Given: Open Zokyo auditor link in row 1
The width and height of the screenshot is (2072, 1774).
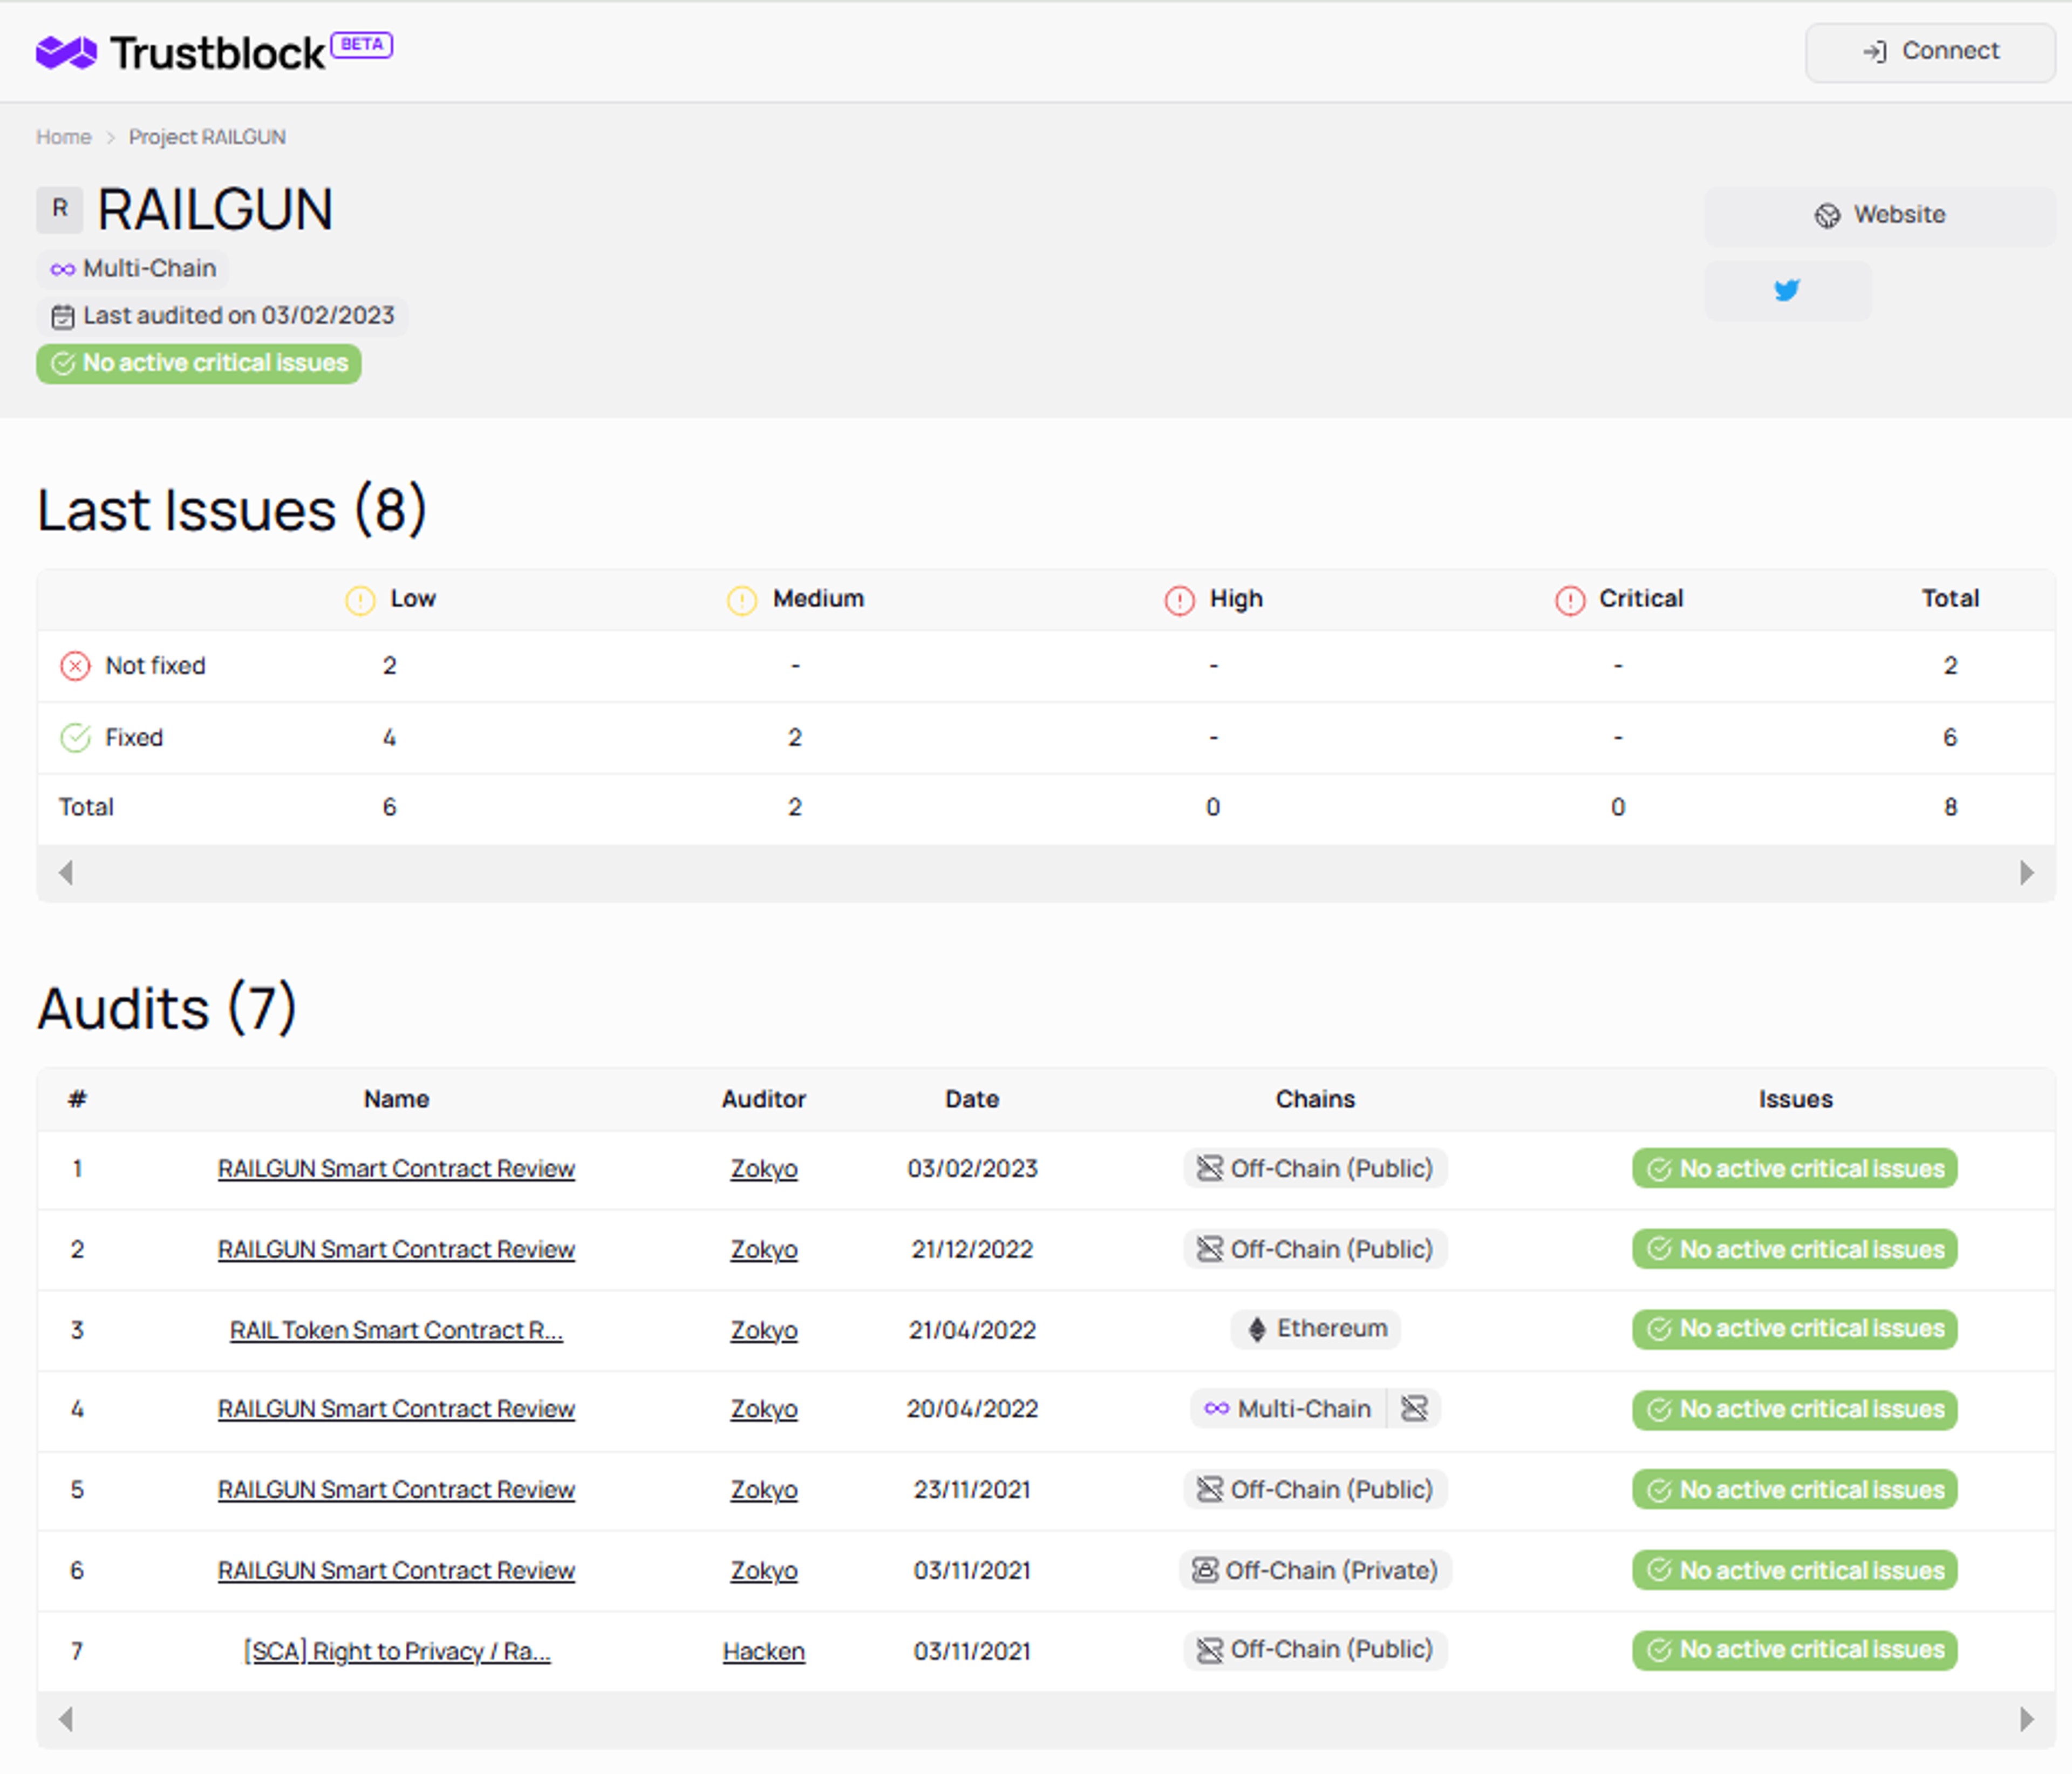Looking at the screenshot, I should tap(764, 1169).
